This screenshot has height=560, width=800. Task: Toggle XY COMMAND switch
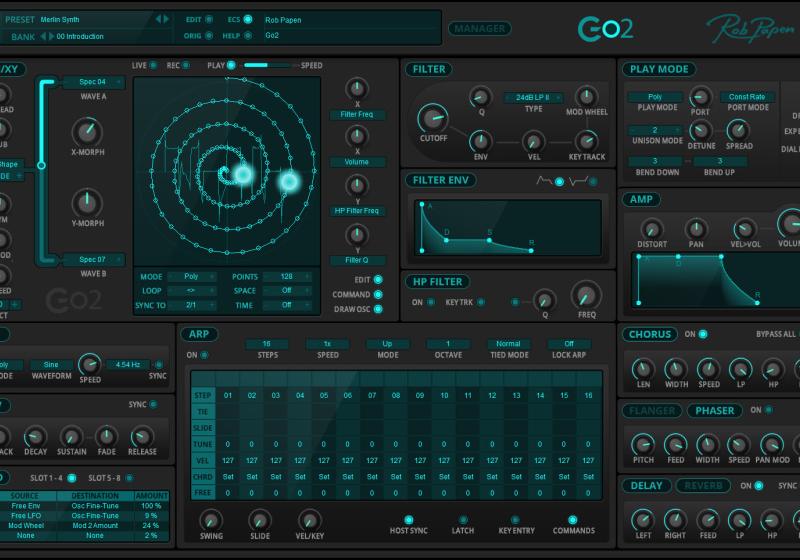[378, 294]
